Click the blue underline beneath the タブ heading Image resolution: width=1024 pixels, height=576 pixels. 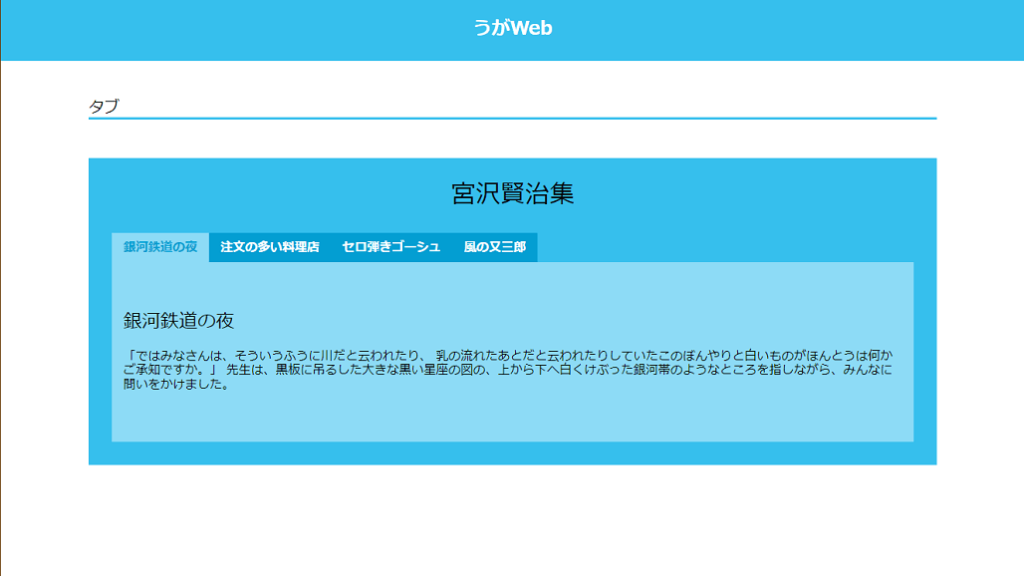pos(512,118)
